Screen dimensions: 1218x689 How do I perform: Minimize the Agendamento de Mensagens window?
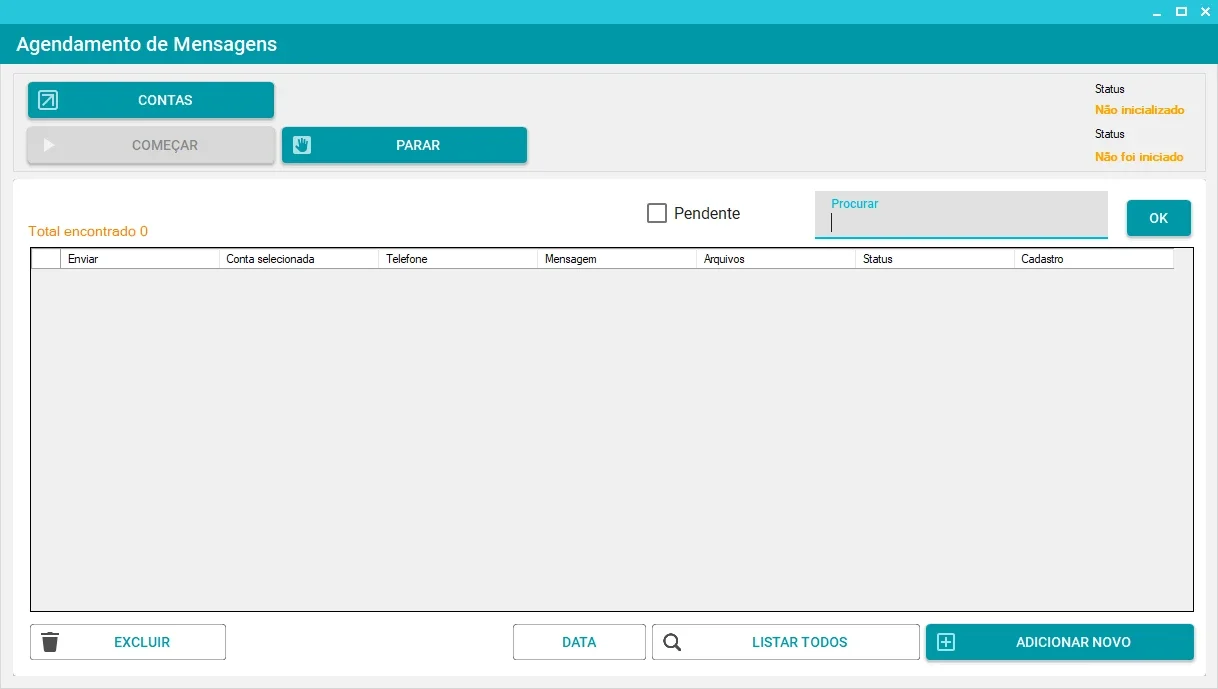point(1157,12)
